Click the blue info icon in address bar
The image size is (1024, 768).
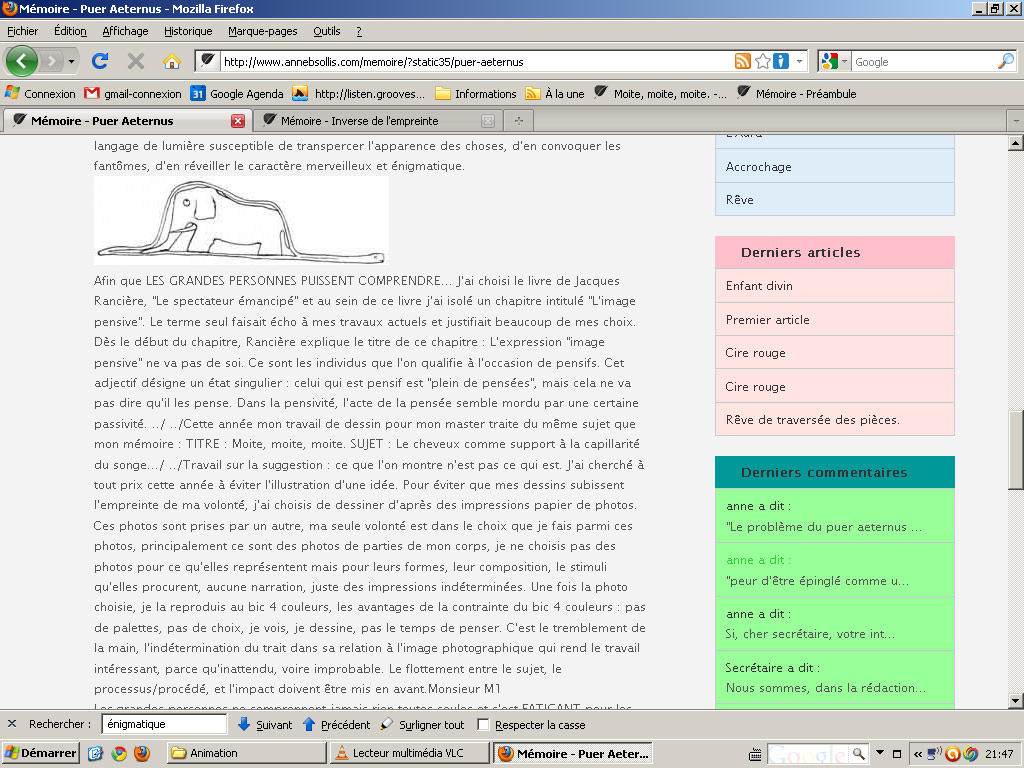point(780,61)
